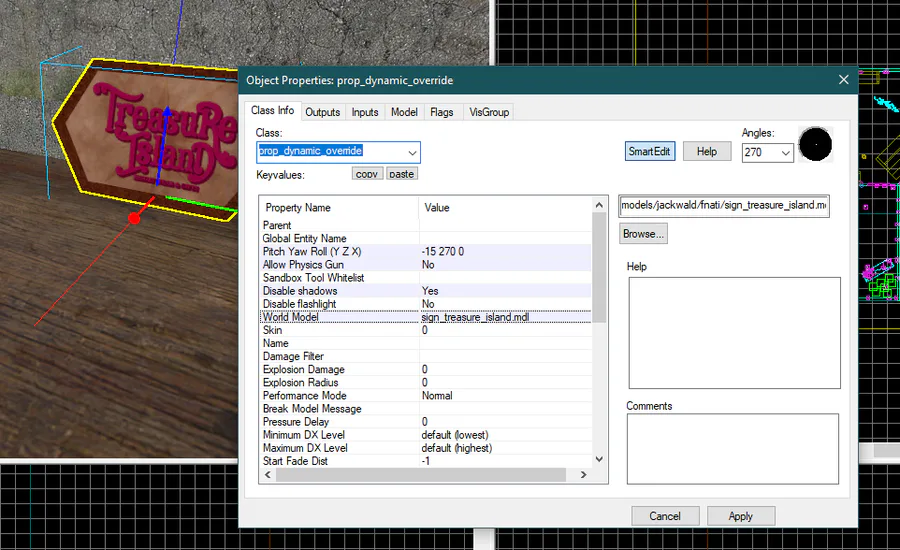This screenshot has width=900, height=550.
Task: Click the vertical scrollbar thumb in property list
Action: tap(599, 268)
